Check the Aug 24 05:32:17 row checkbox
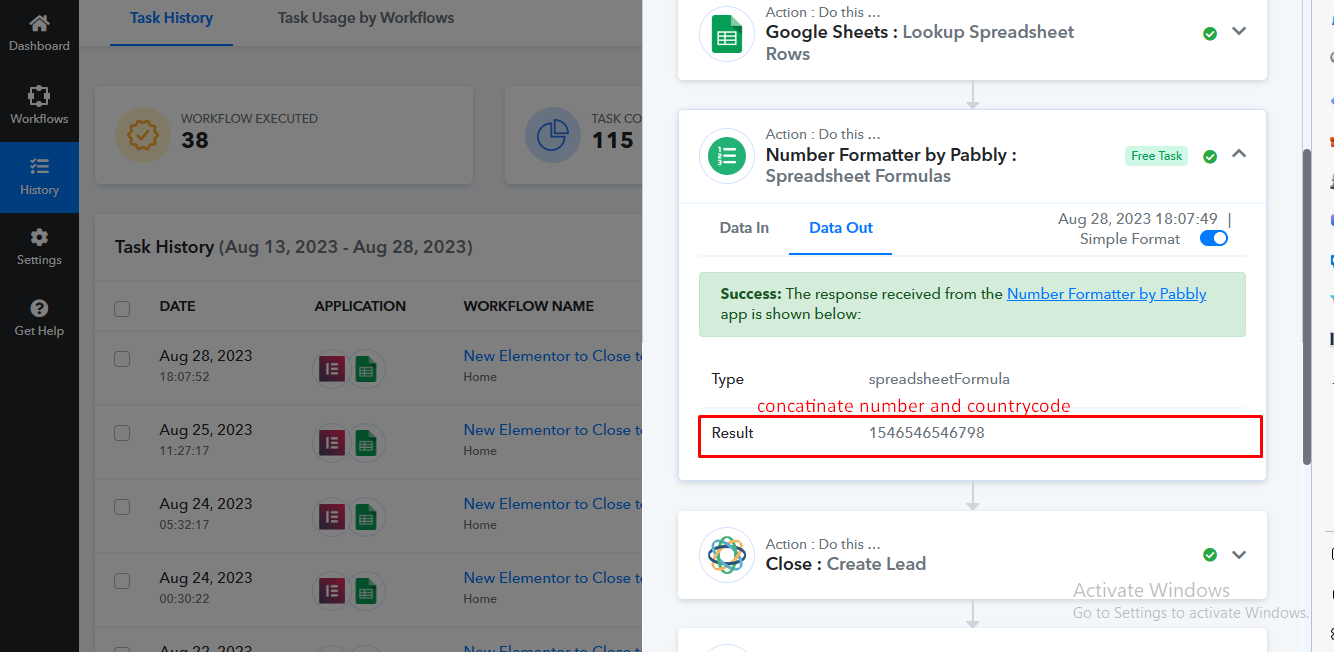Viewport: 1334px width, 652px height. [x=122, y=507]
